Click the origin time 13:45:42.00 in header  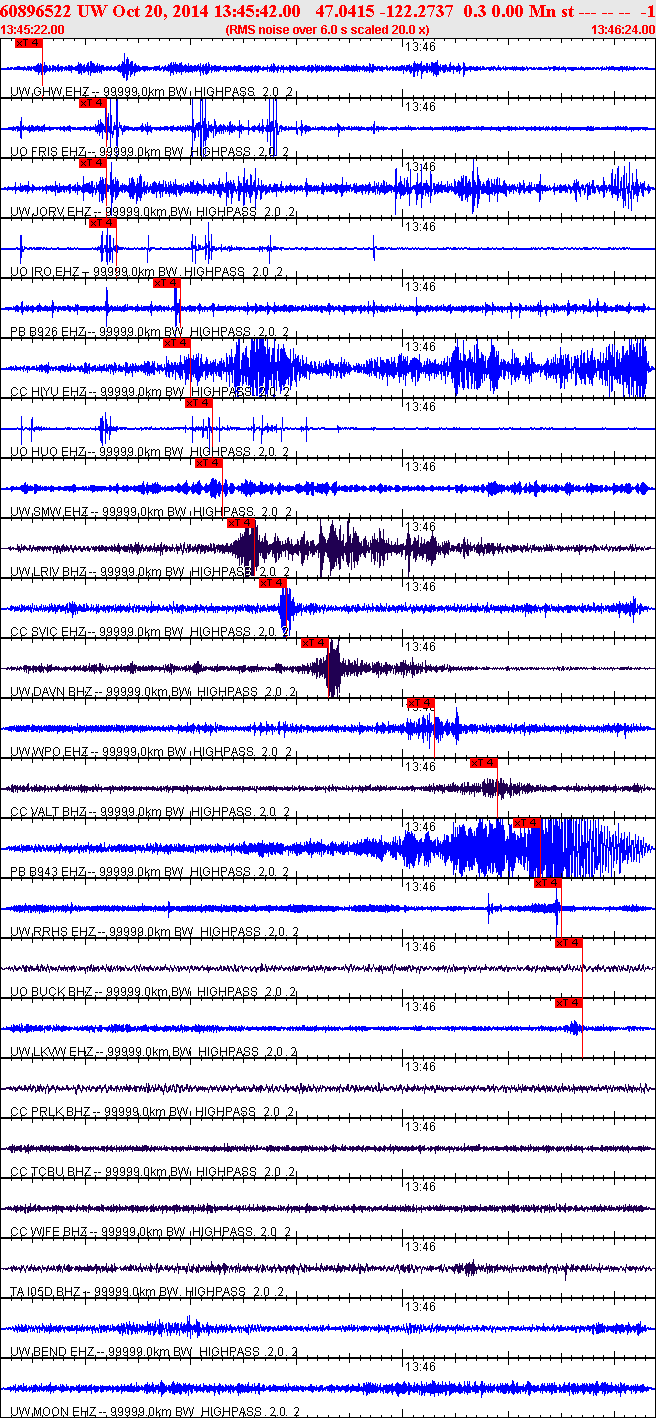[255, 11]
